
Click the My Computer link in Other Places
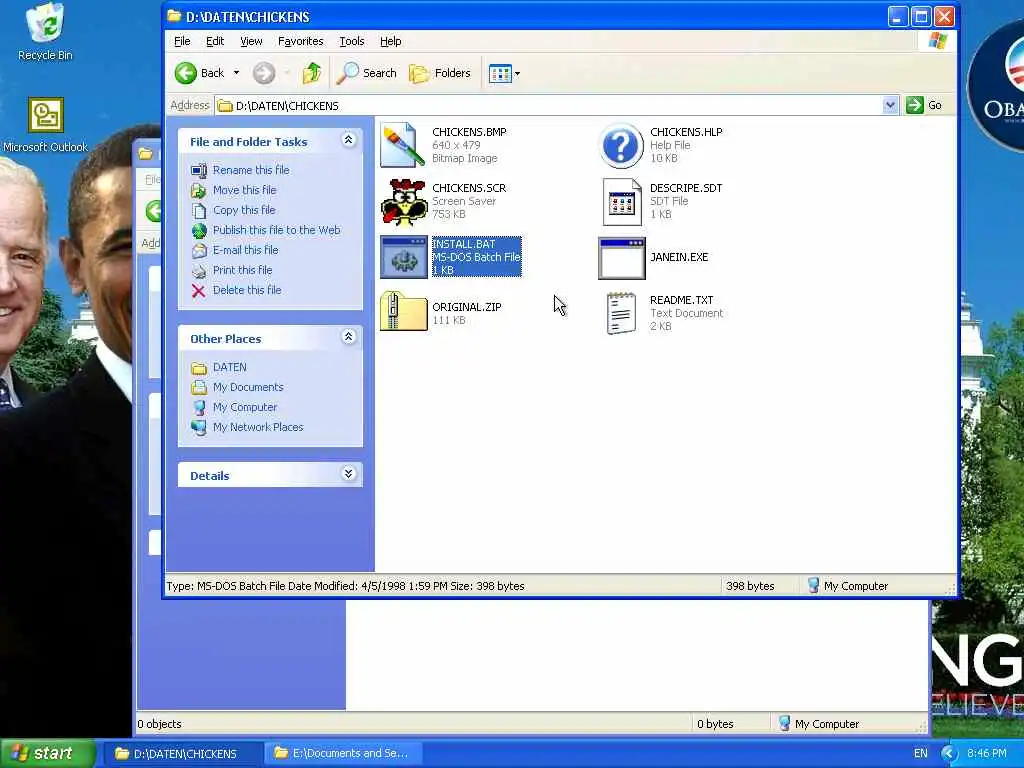click(245, 408)
